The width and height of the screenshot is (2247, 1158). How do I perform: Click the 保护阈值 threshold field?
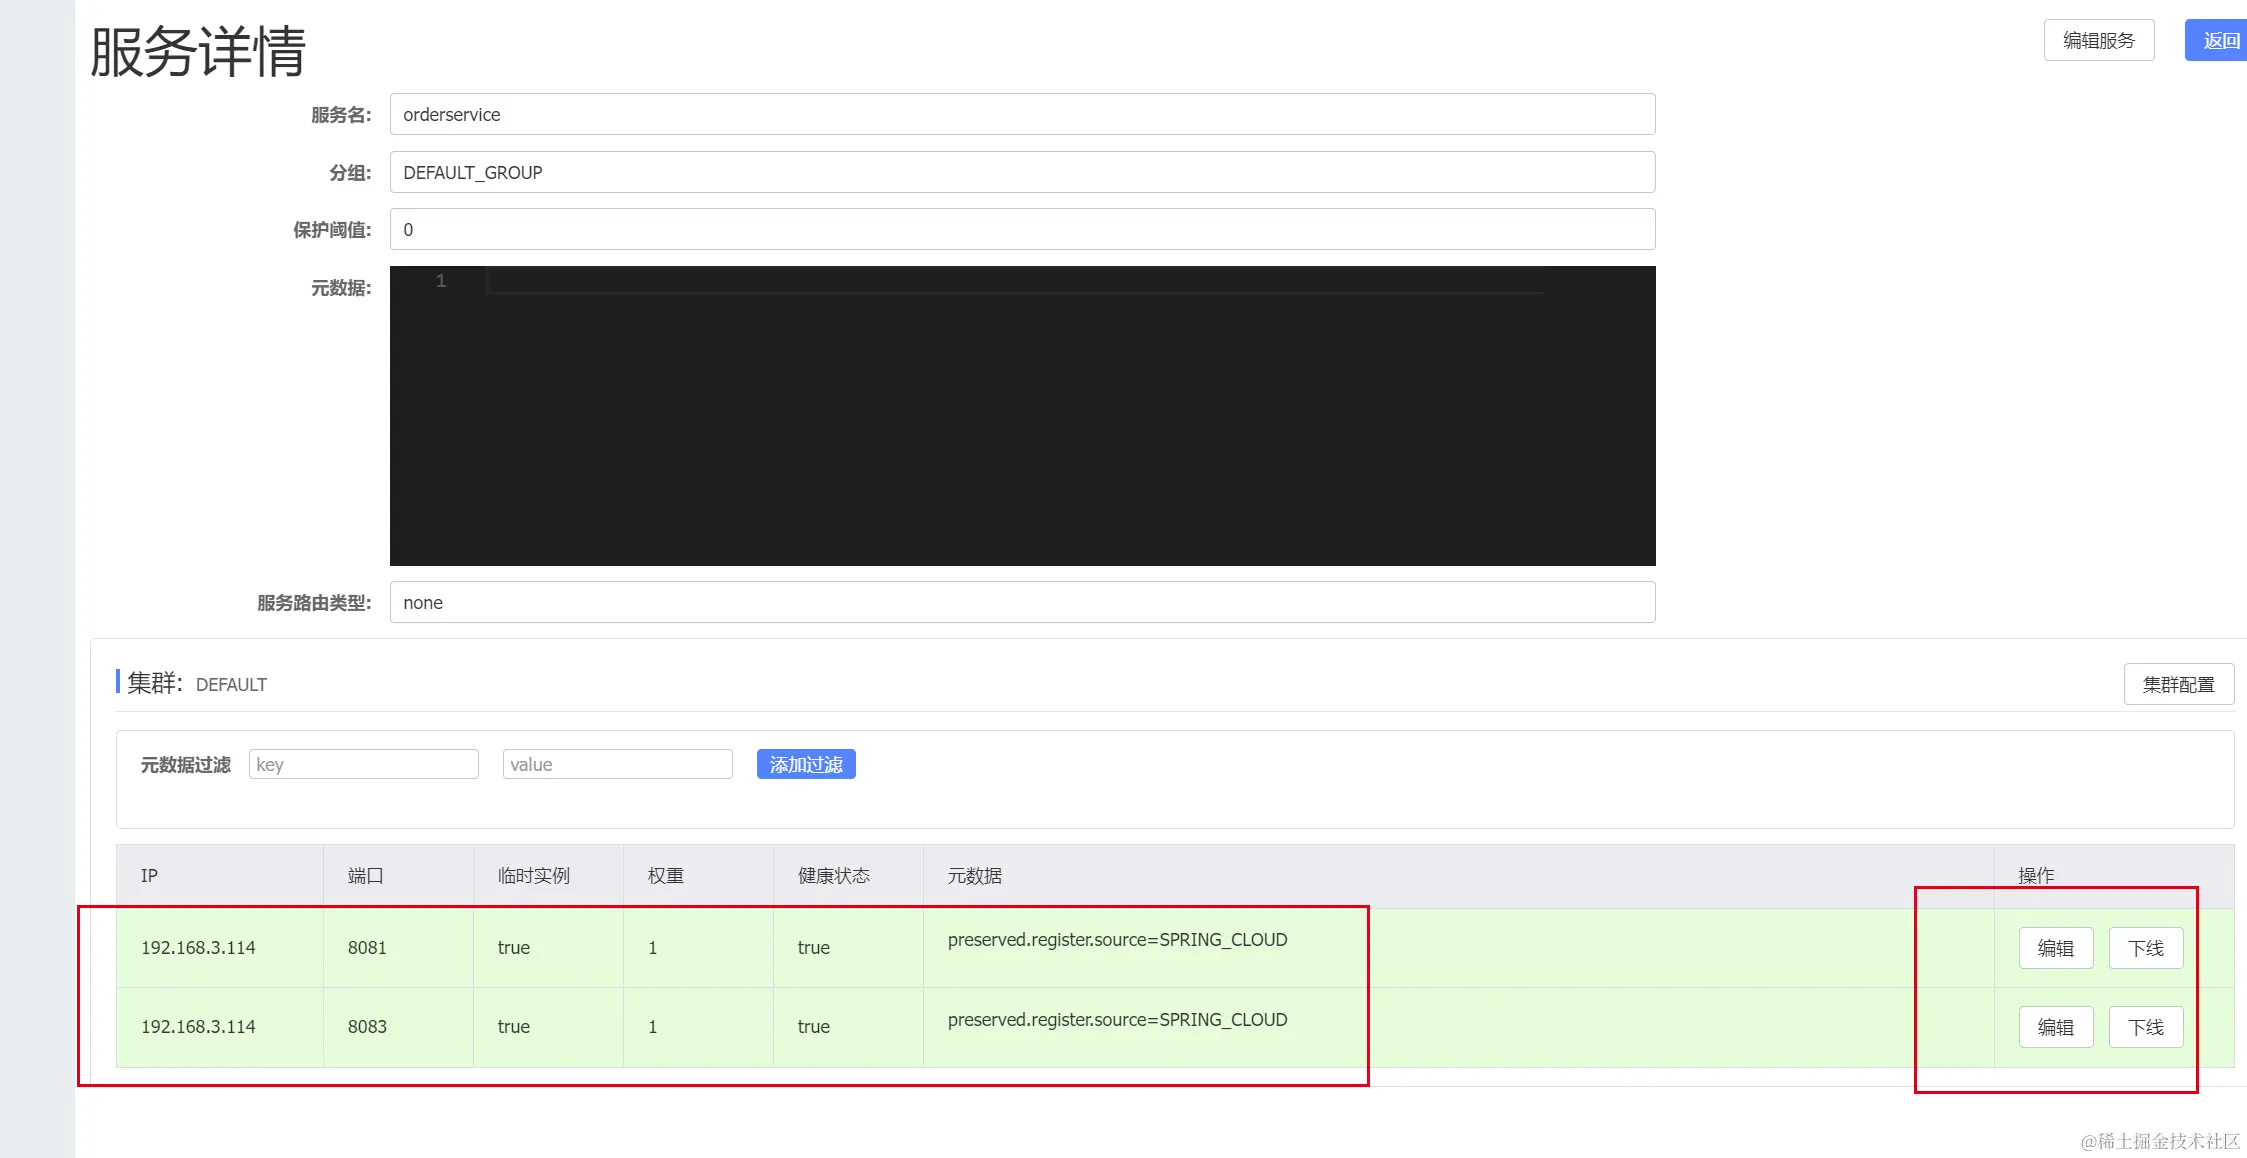[x=1021, y=230]
